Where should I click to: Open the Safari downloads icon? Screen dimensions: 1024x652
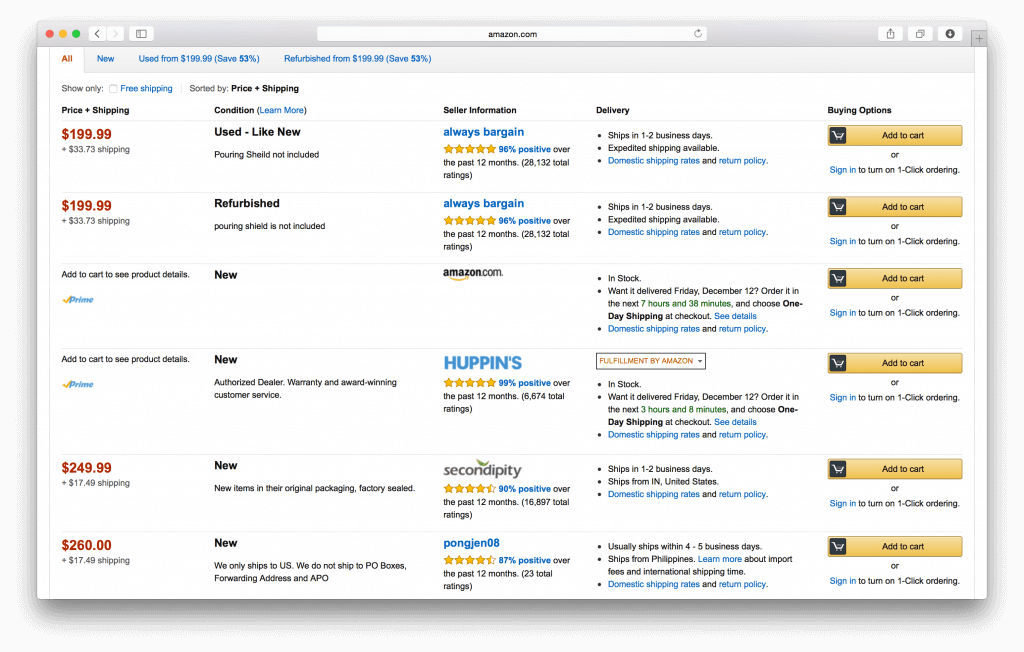pos(950,34)
